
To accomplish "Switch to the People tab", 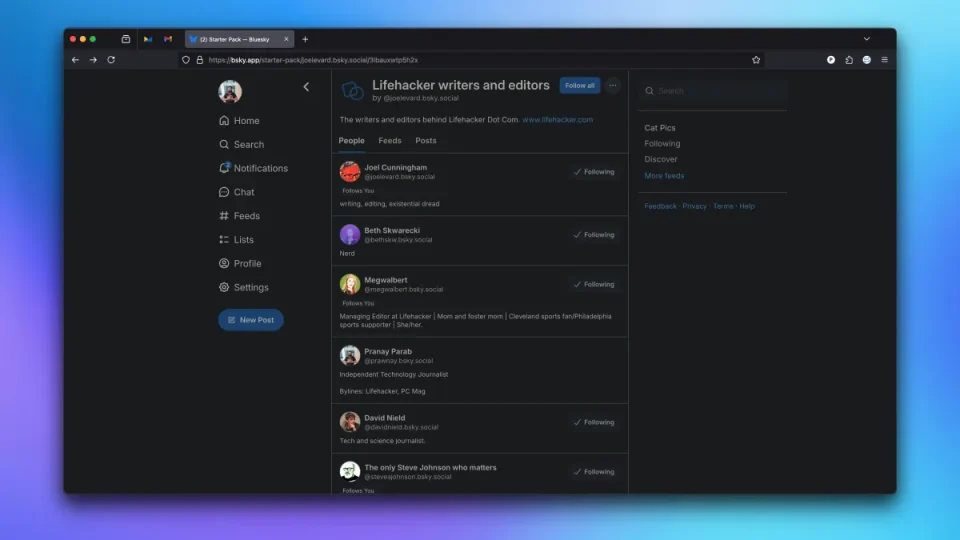I will [351, 141].
